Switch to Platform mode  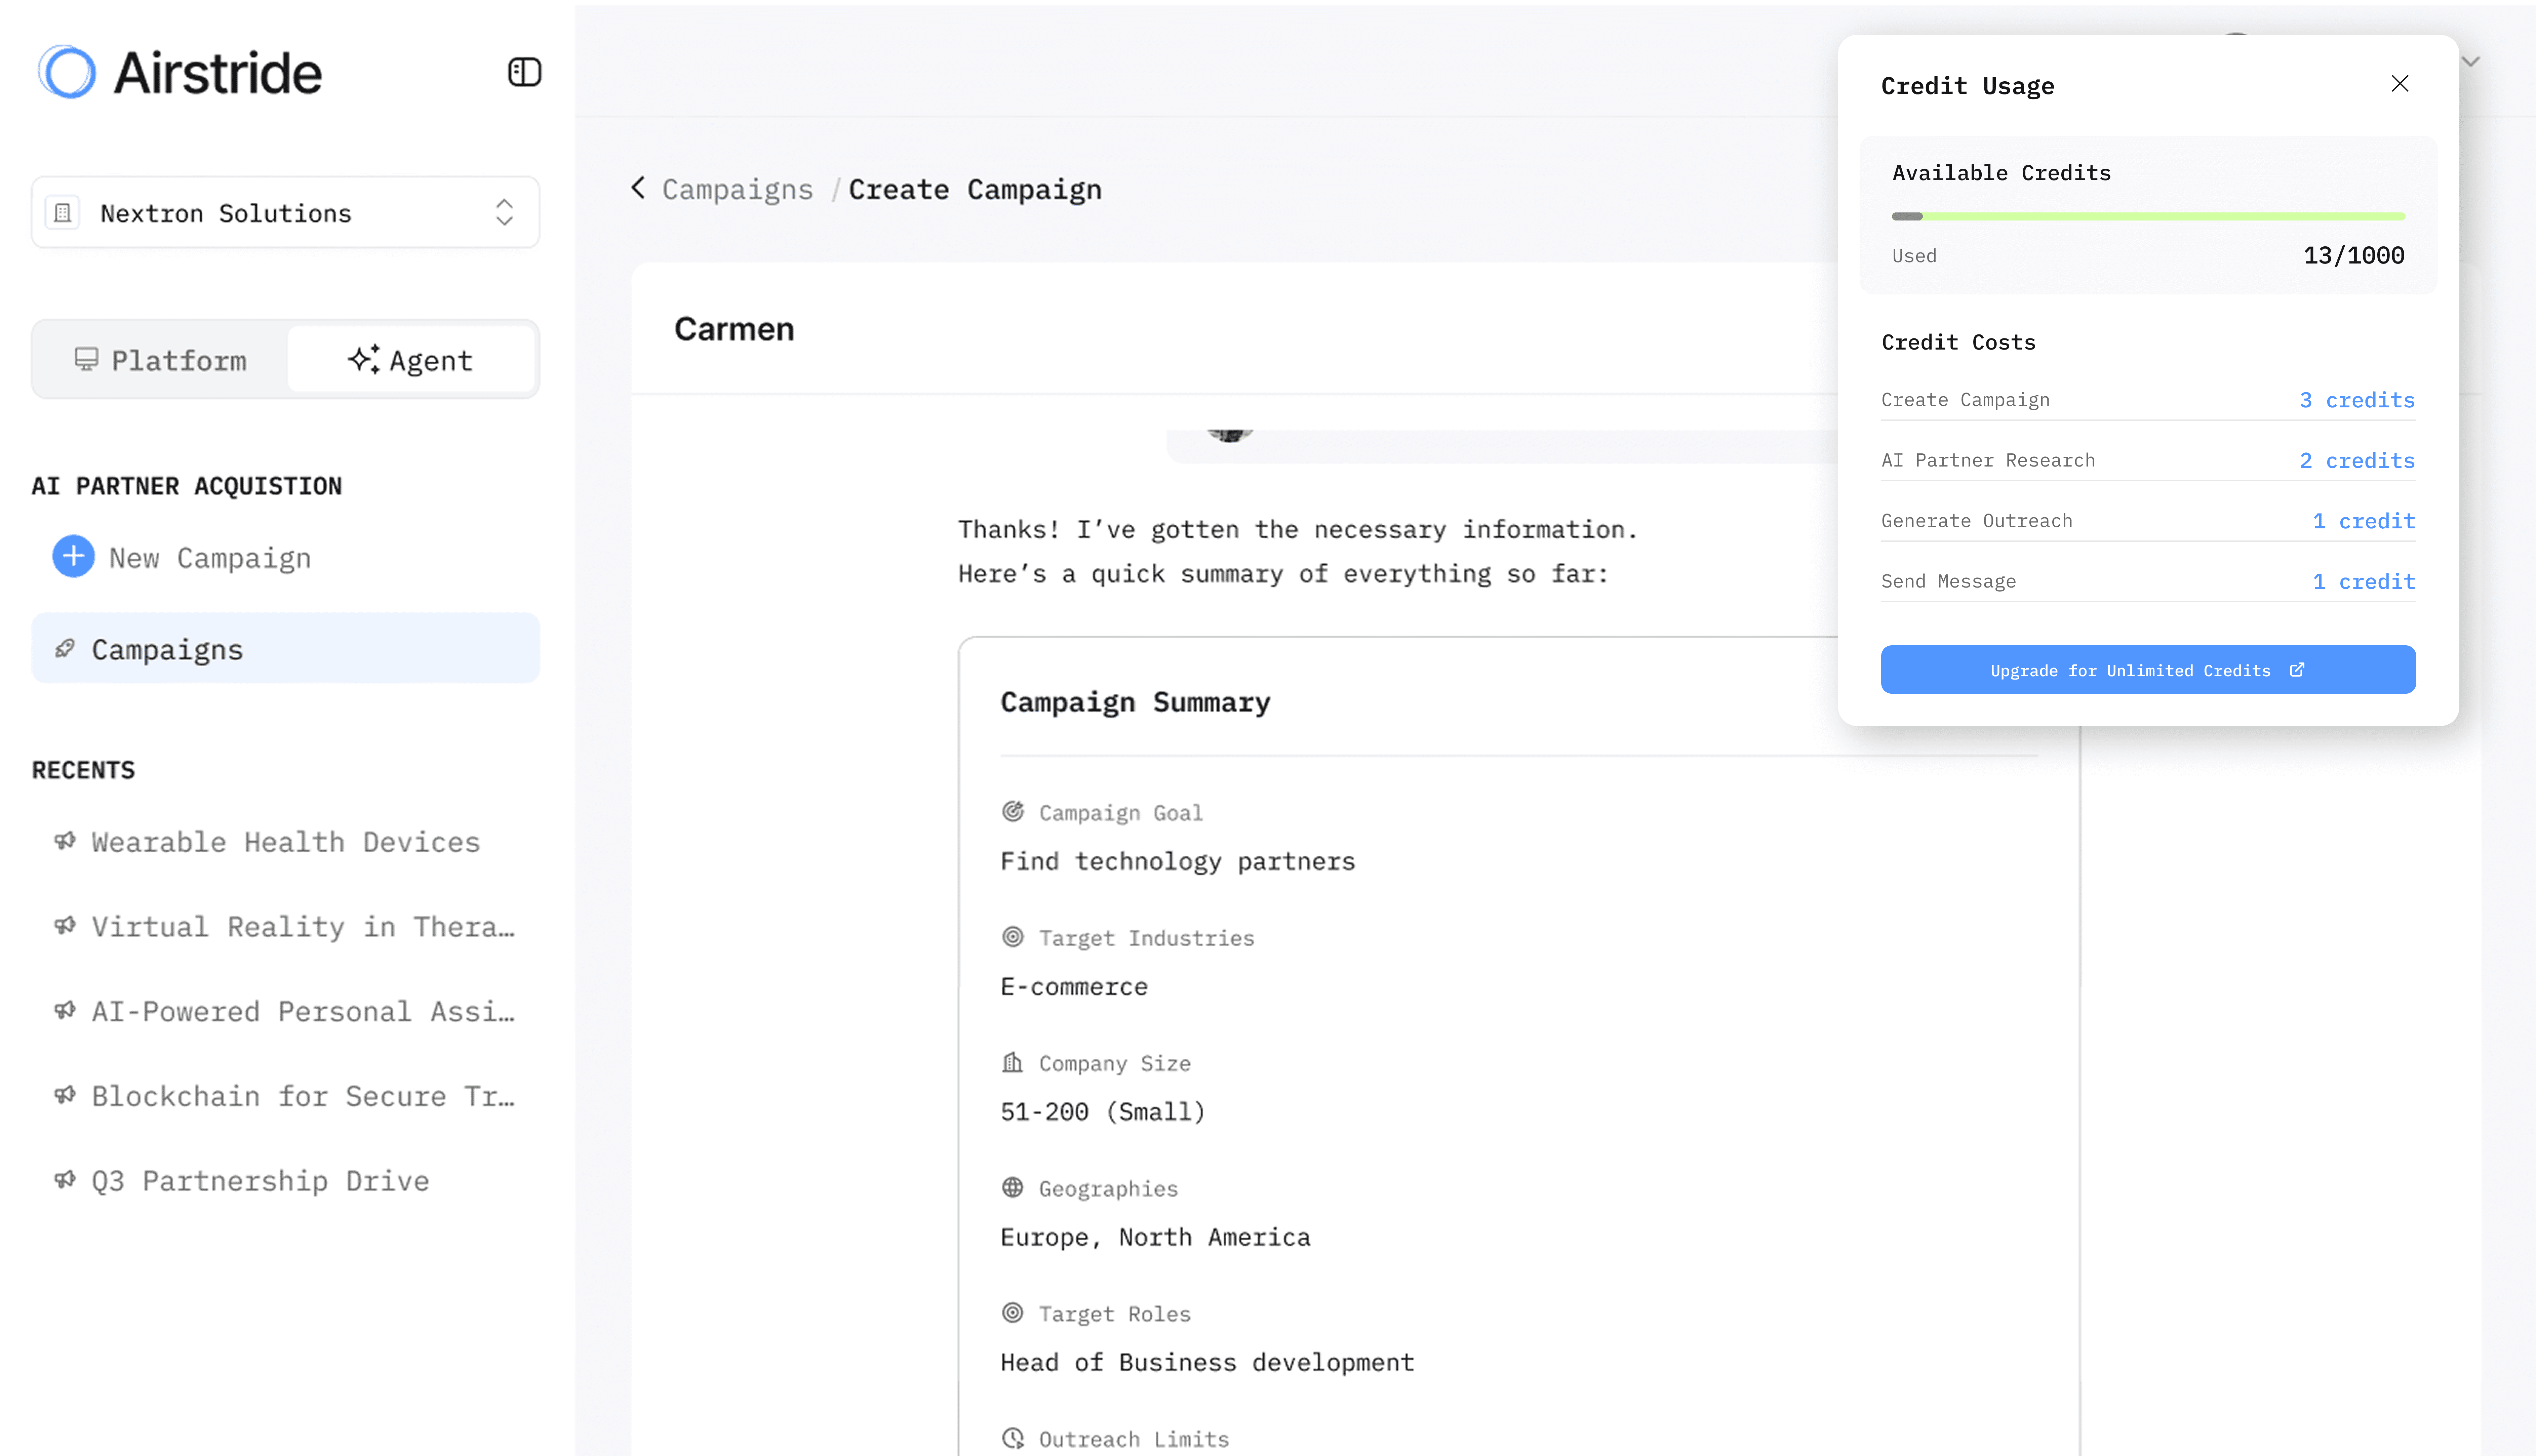(x=161, y=360)
